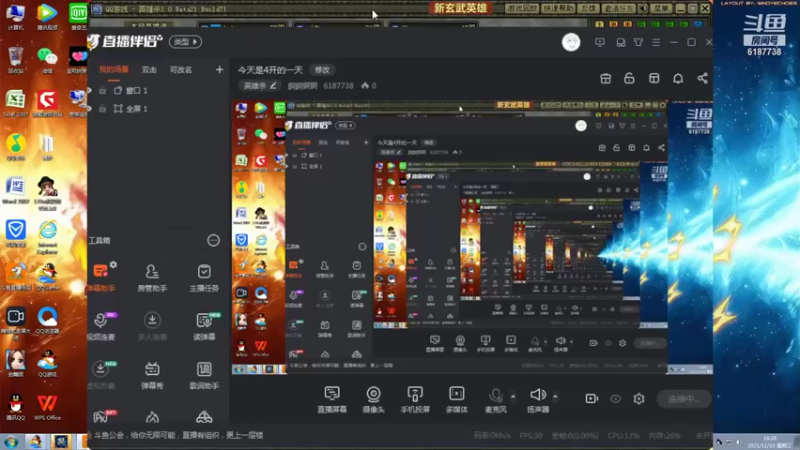The width and height of the screenshot is (800, 450).
Task: Click the 麦克风 microphone icon
Action: [495, 395]
